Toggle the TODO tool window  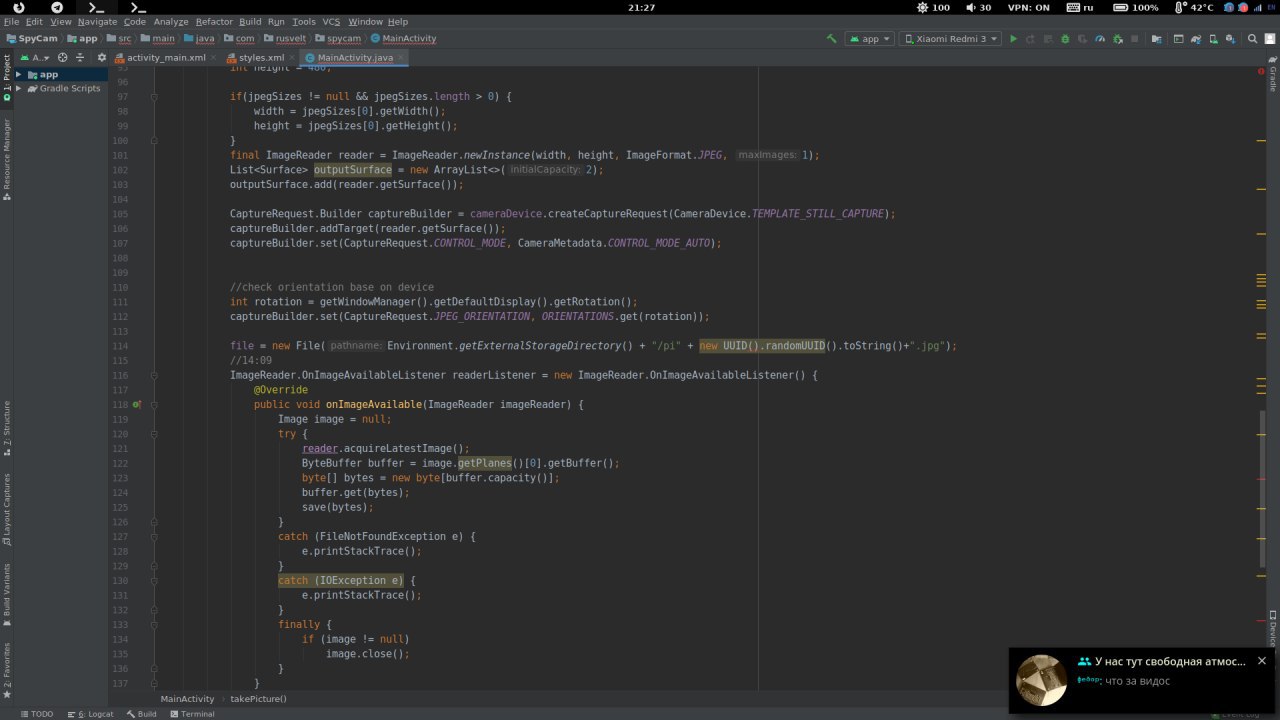click(36, 714)
